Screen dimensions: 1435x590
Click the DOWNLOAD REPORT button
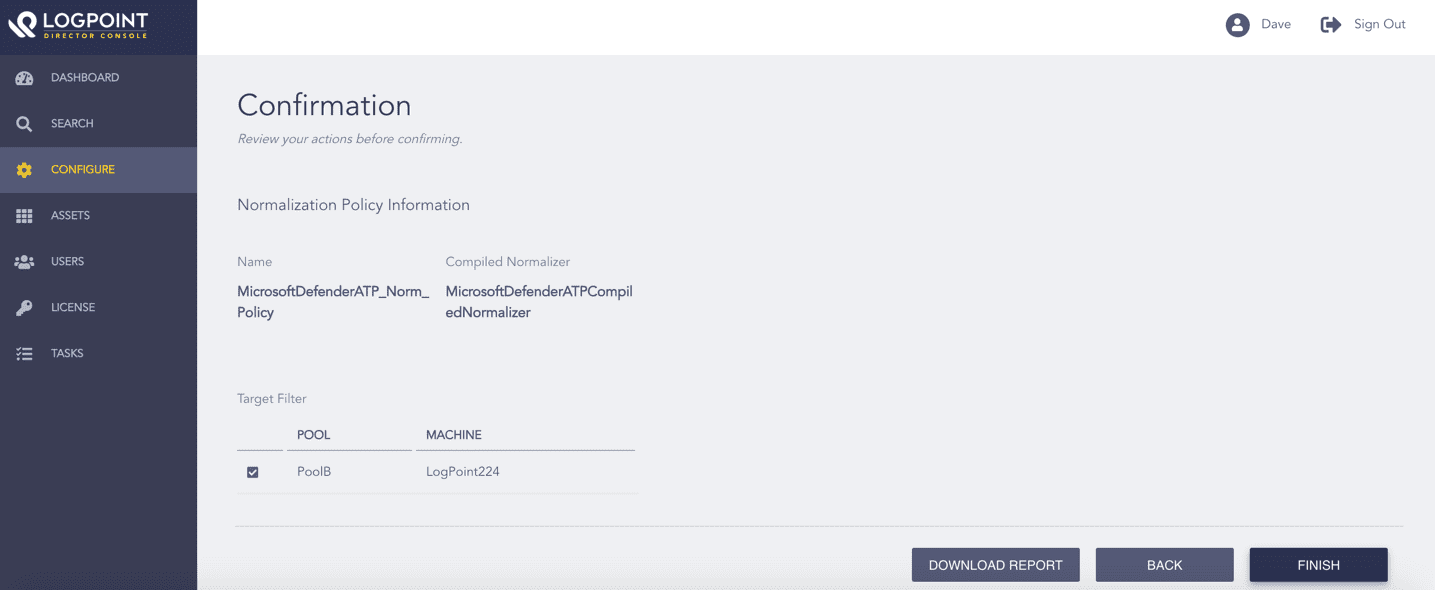(x=994, y=564)
